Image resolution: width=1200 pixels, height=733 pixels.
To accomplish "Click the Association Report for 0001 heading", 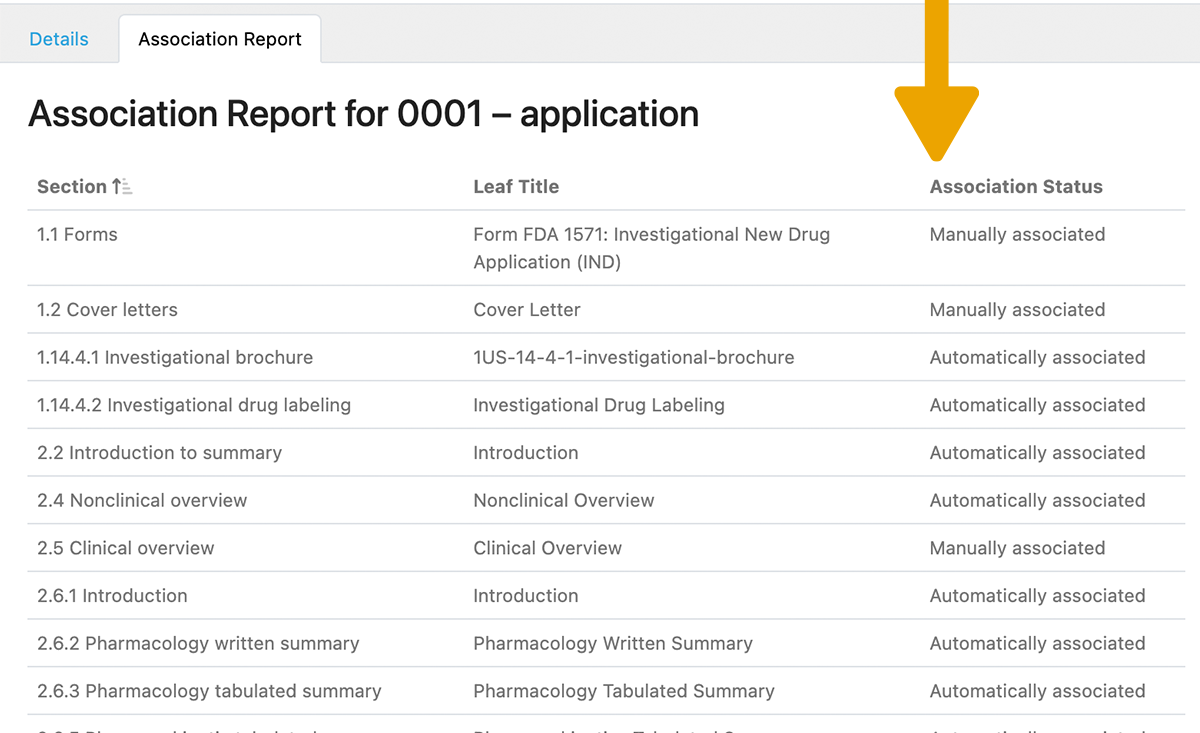I will tap(363, 114).
